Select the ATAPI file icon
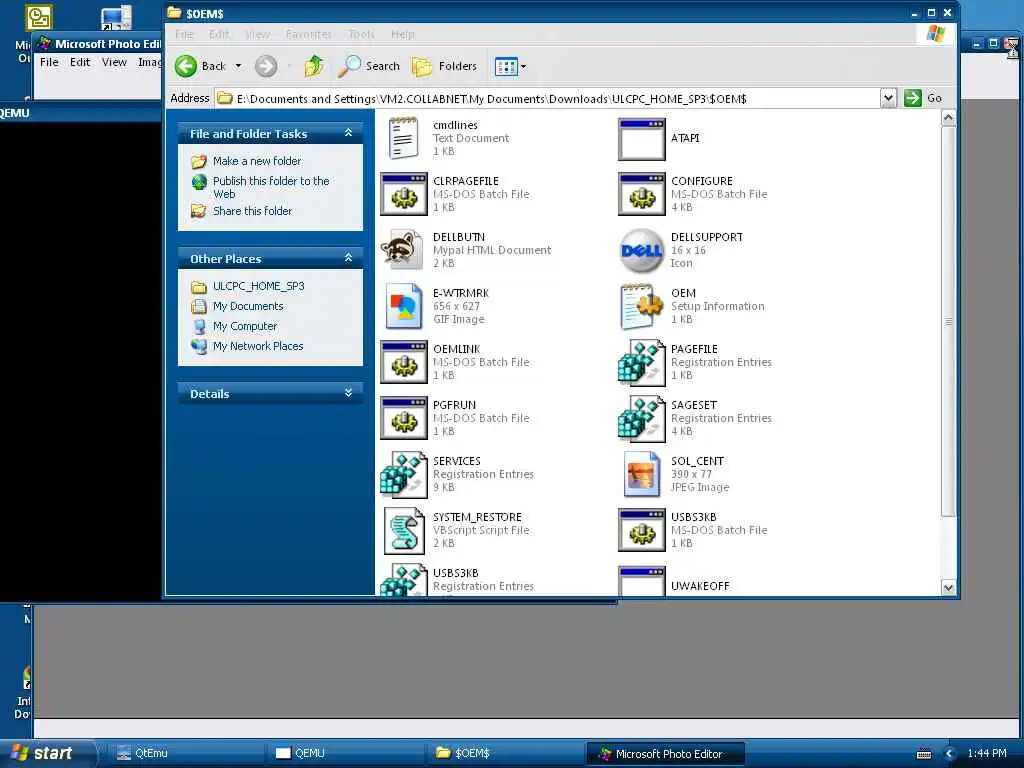 (641, 139)
